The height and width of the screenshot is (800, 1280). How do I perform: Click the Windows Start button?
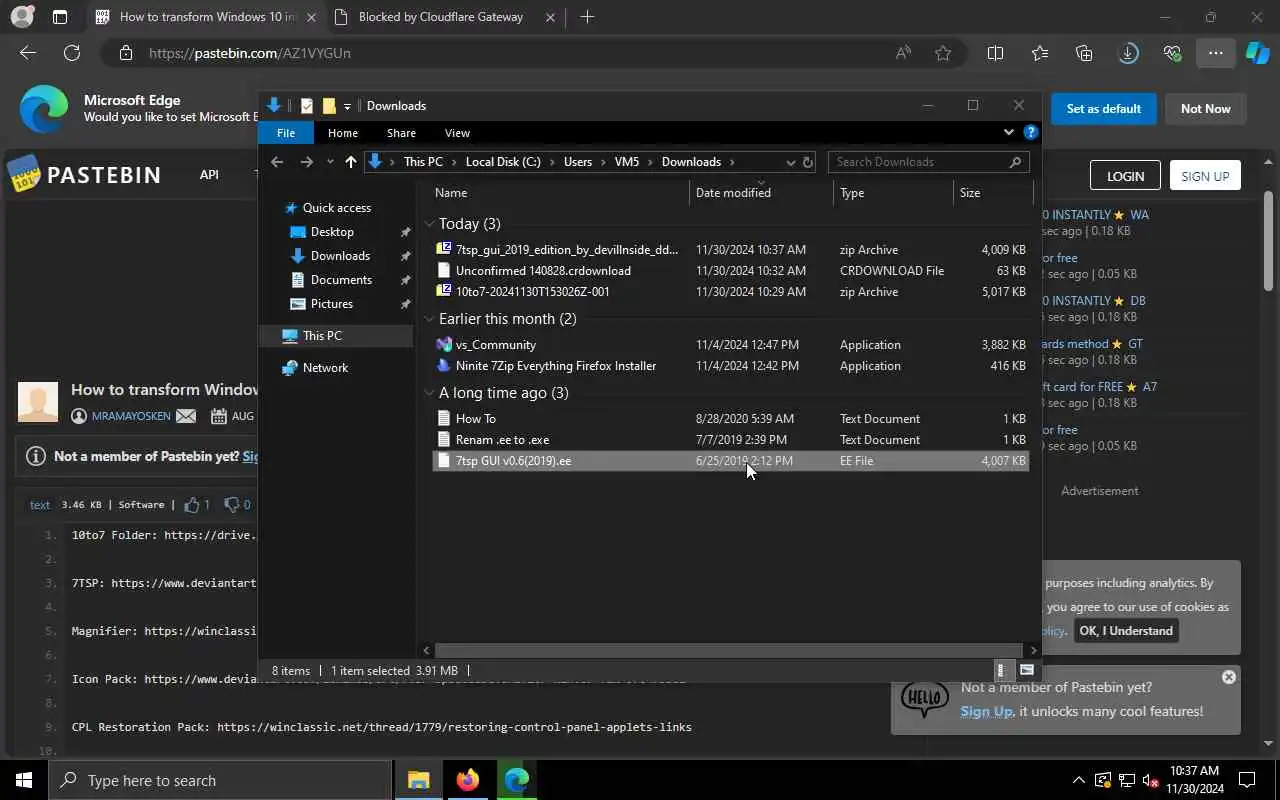[24, 780]
